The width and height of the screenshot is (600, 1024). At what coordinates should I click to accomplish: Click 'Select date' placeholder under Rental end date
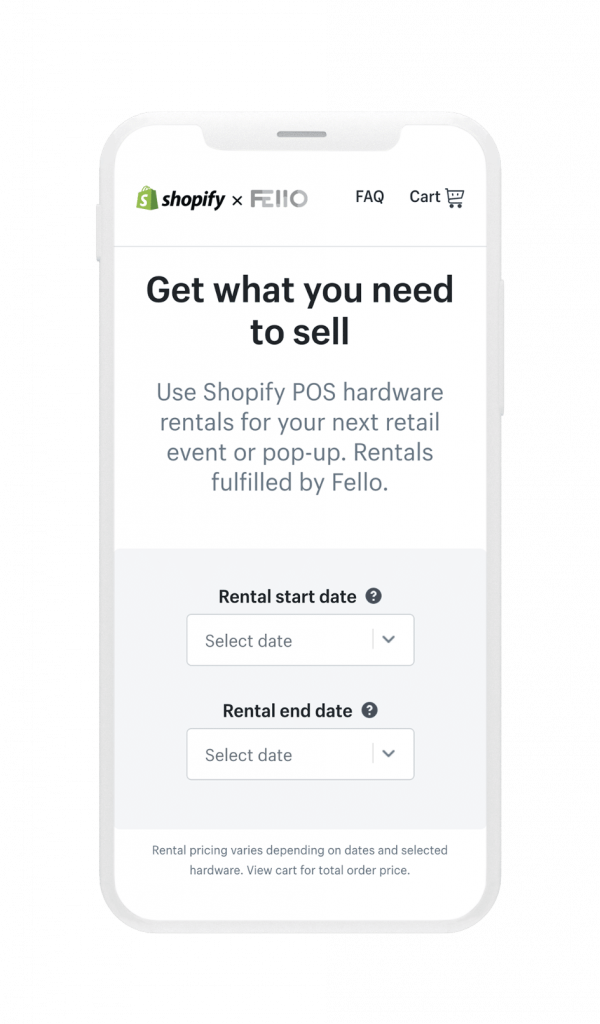point(249,755)
